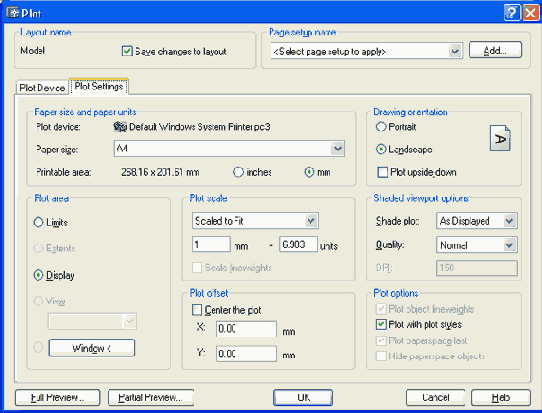This screenshot has height=413, width=542.
Task: Click the Full Preview... button
Action: (x=57, y=398)
